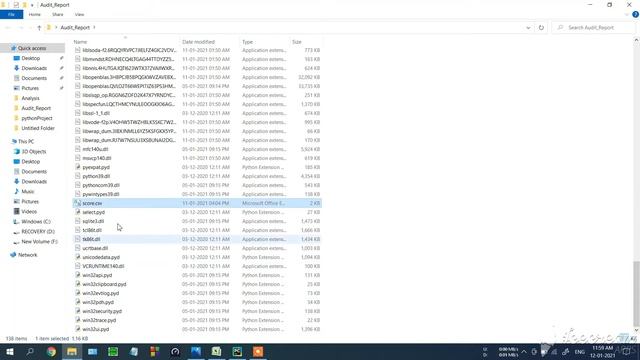
Task: Select python39.dll file
Action: pos(96,176)
